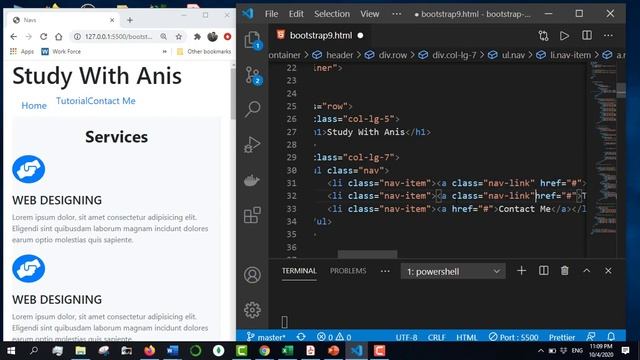The width and height of the screenshot is (640, 360).
Task: Change language mode HTML in status bar
Action: pyautogui.click(x=467, y=337)
